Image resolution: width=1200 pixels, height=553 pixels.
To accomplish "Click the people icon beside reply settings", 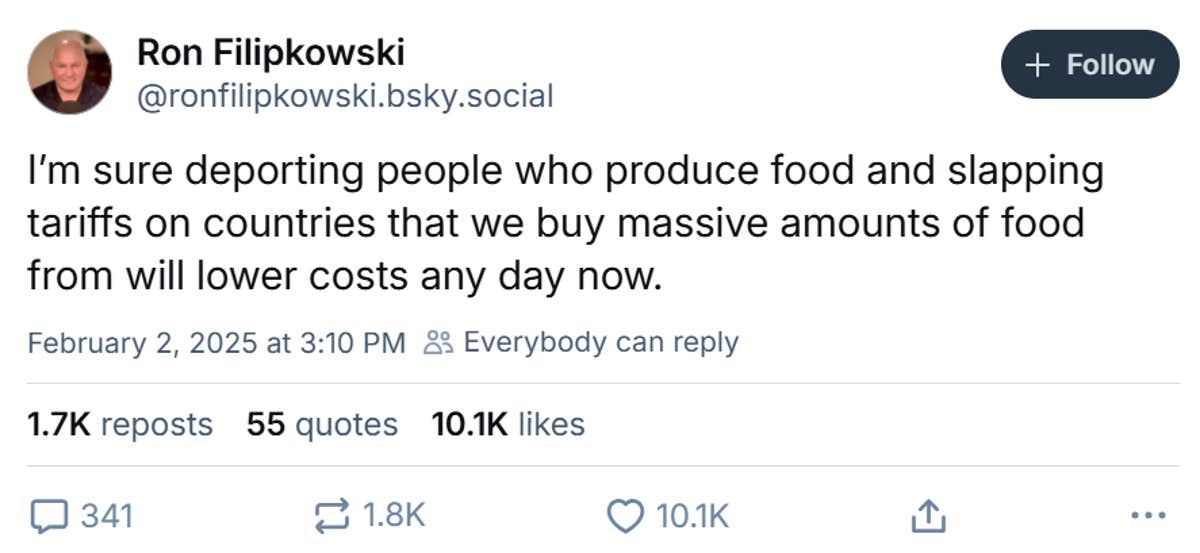I will pos(438,343).
